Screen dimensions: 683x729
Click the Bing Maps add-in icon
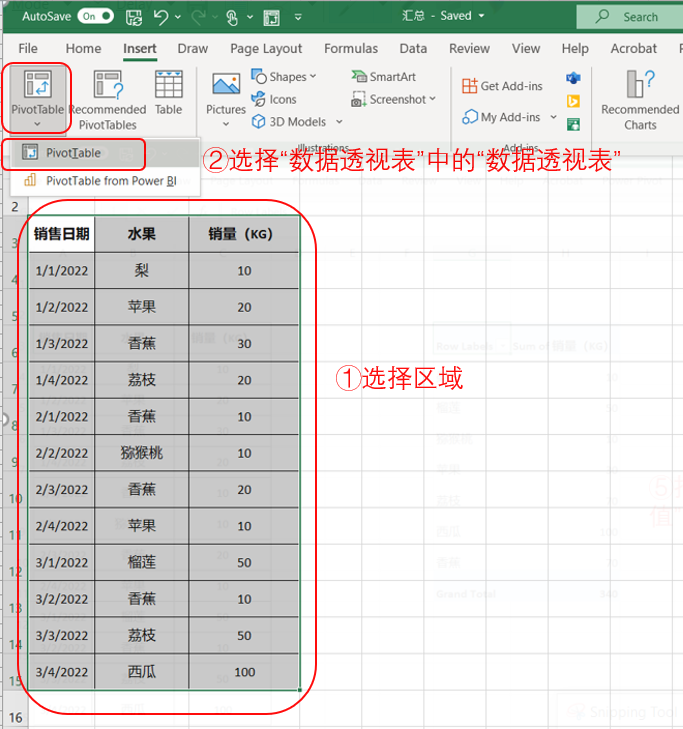(573, 101)
